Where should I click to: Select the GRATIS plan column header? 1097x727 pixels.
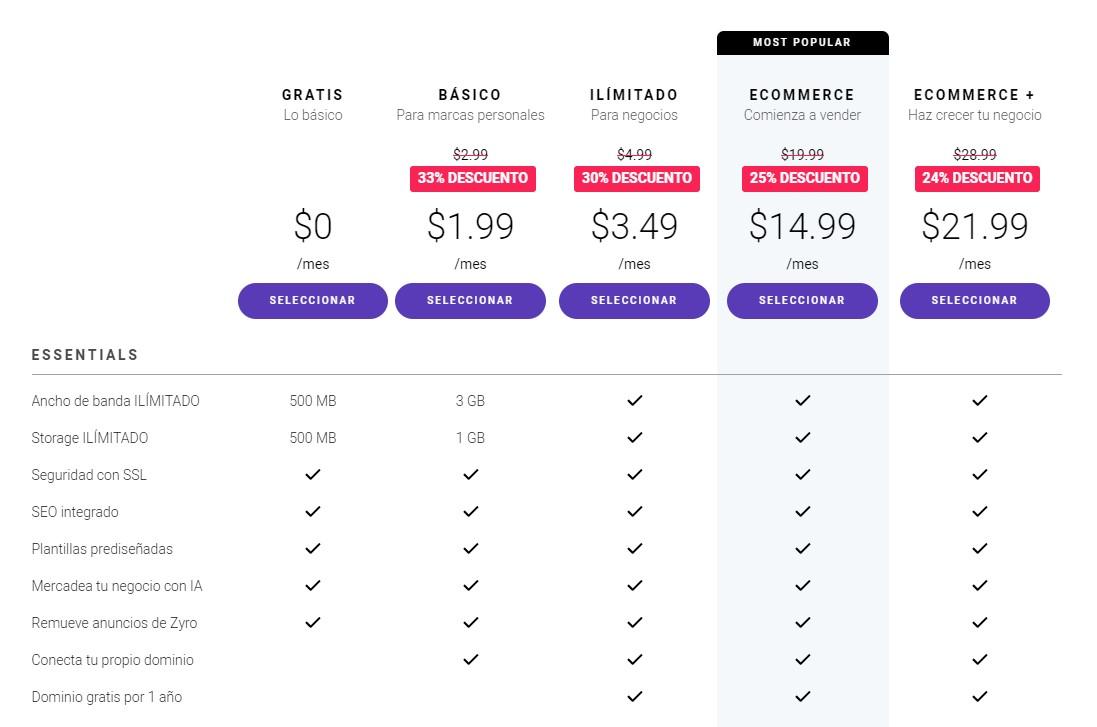click(312, 95)
